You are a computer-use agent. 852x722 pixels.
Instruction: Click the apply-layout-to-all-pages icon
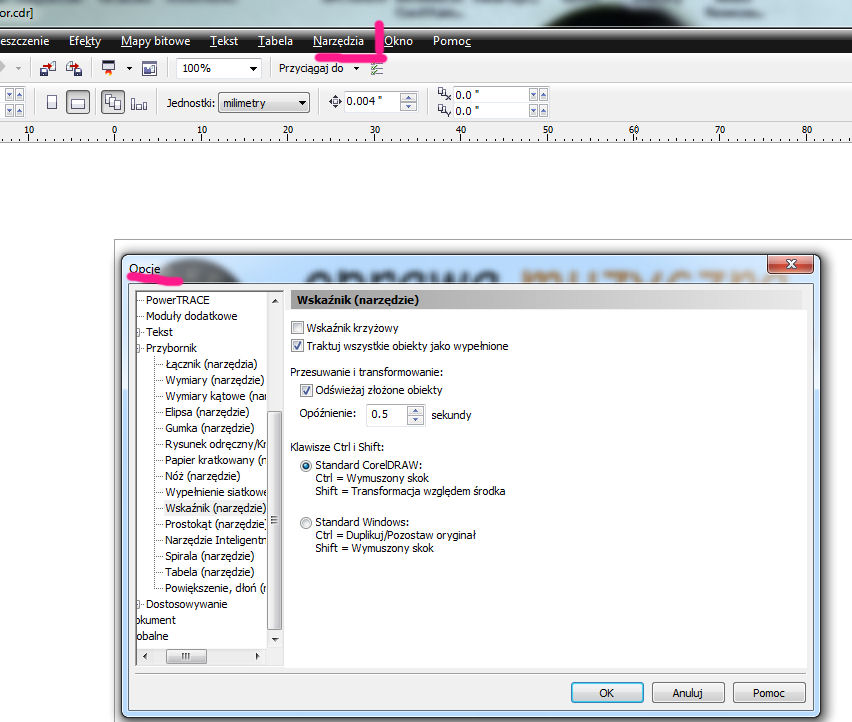click(113, 102)
